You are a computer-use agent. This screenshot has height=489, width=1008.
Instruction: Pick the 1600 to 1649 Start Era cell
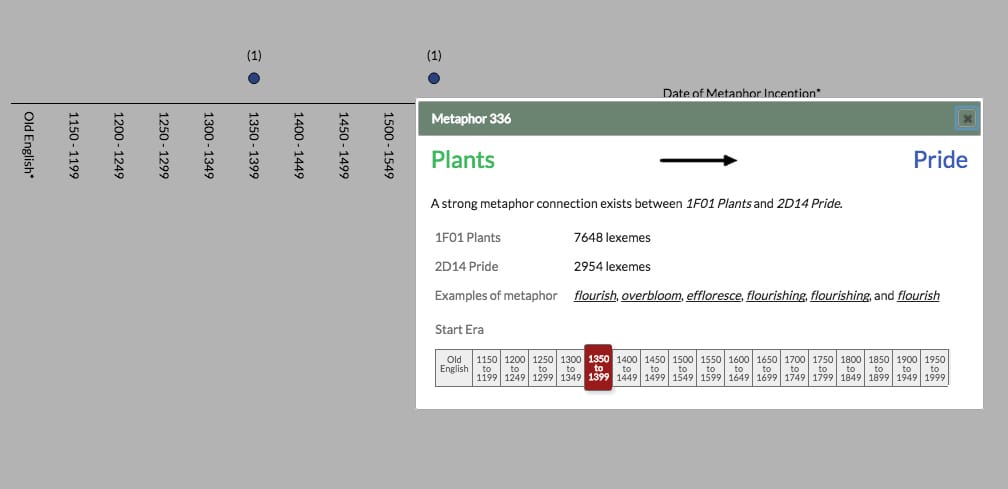coord(739,368)
